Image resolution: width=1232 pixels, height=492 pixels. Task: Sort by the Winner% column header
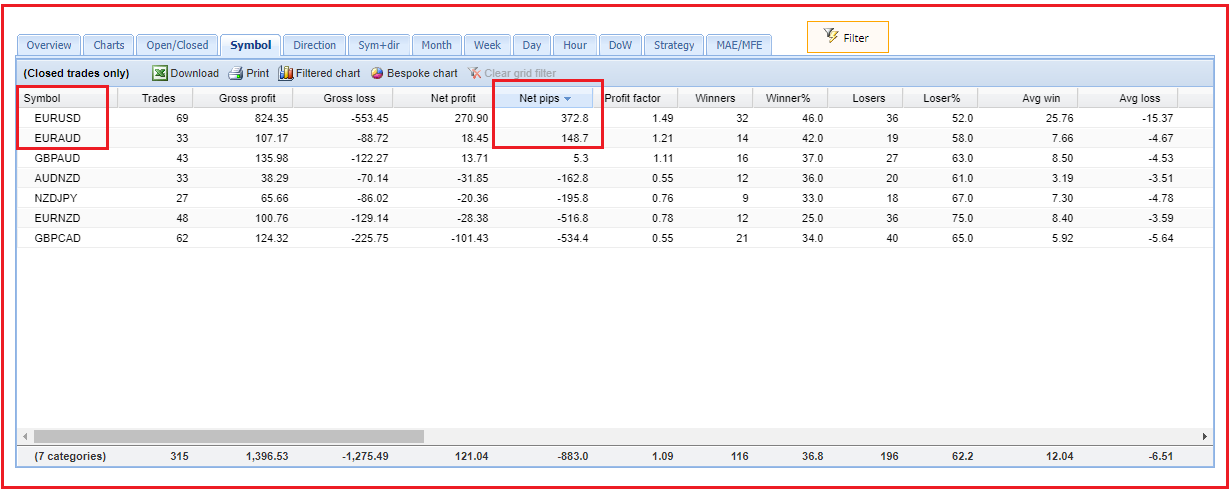790,98
